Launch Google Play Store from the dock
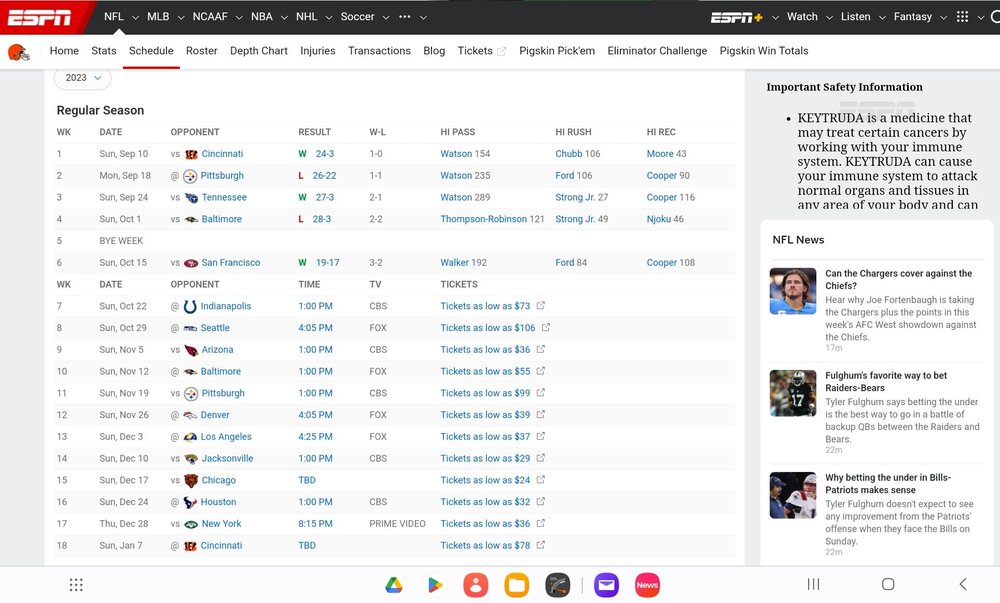1000x603 pixels. 435,585
